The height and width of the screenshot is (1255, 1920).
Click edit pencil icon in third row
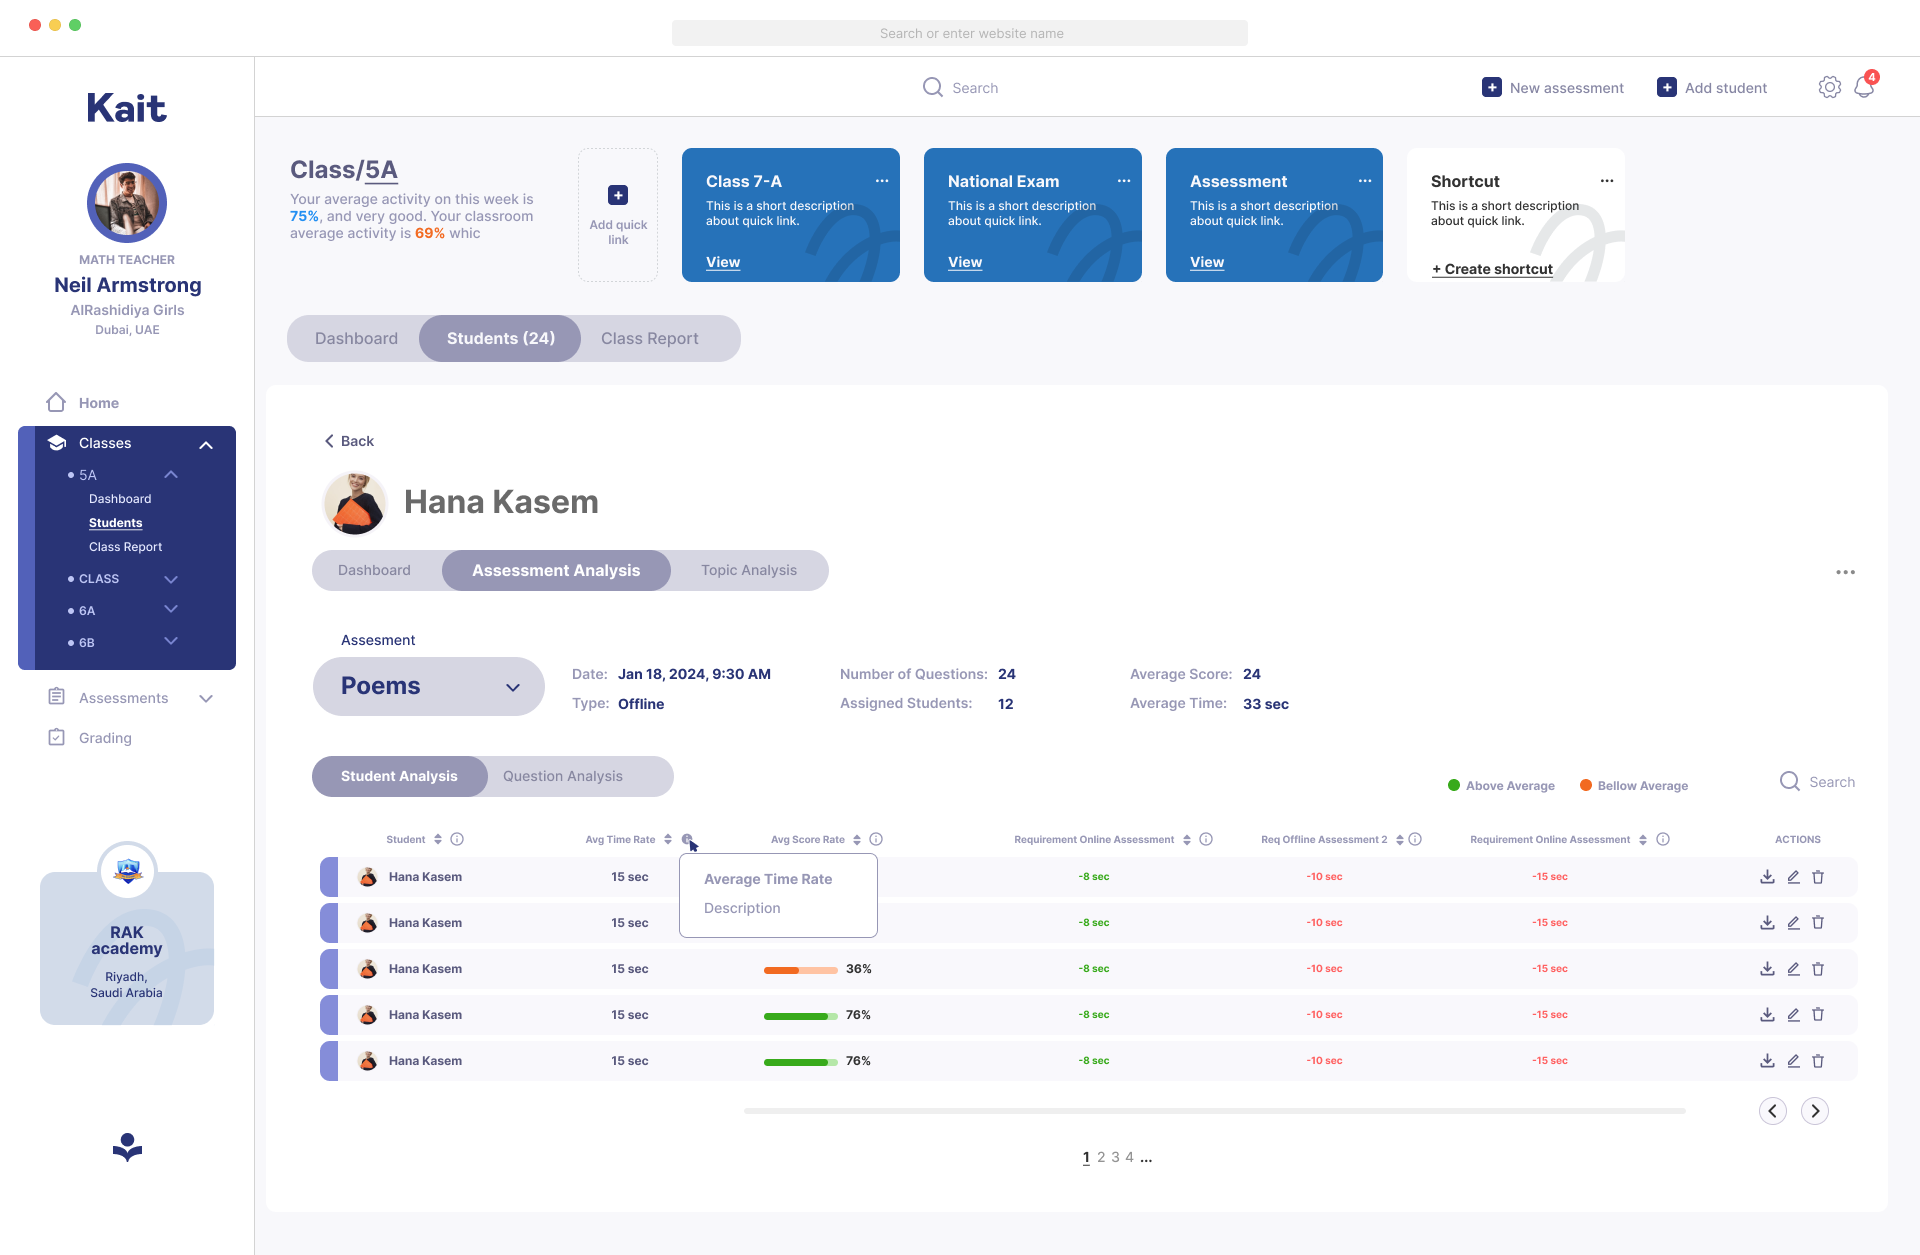[1793, 969]
